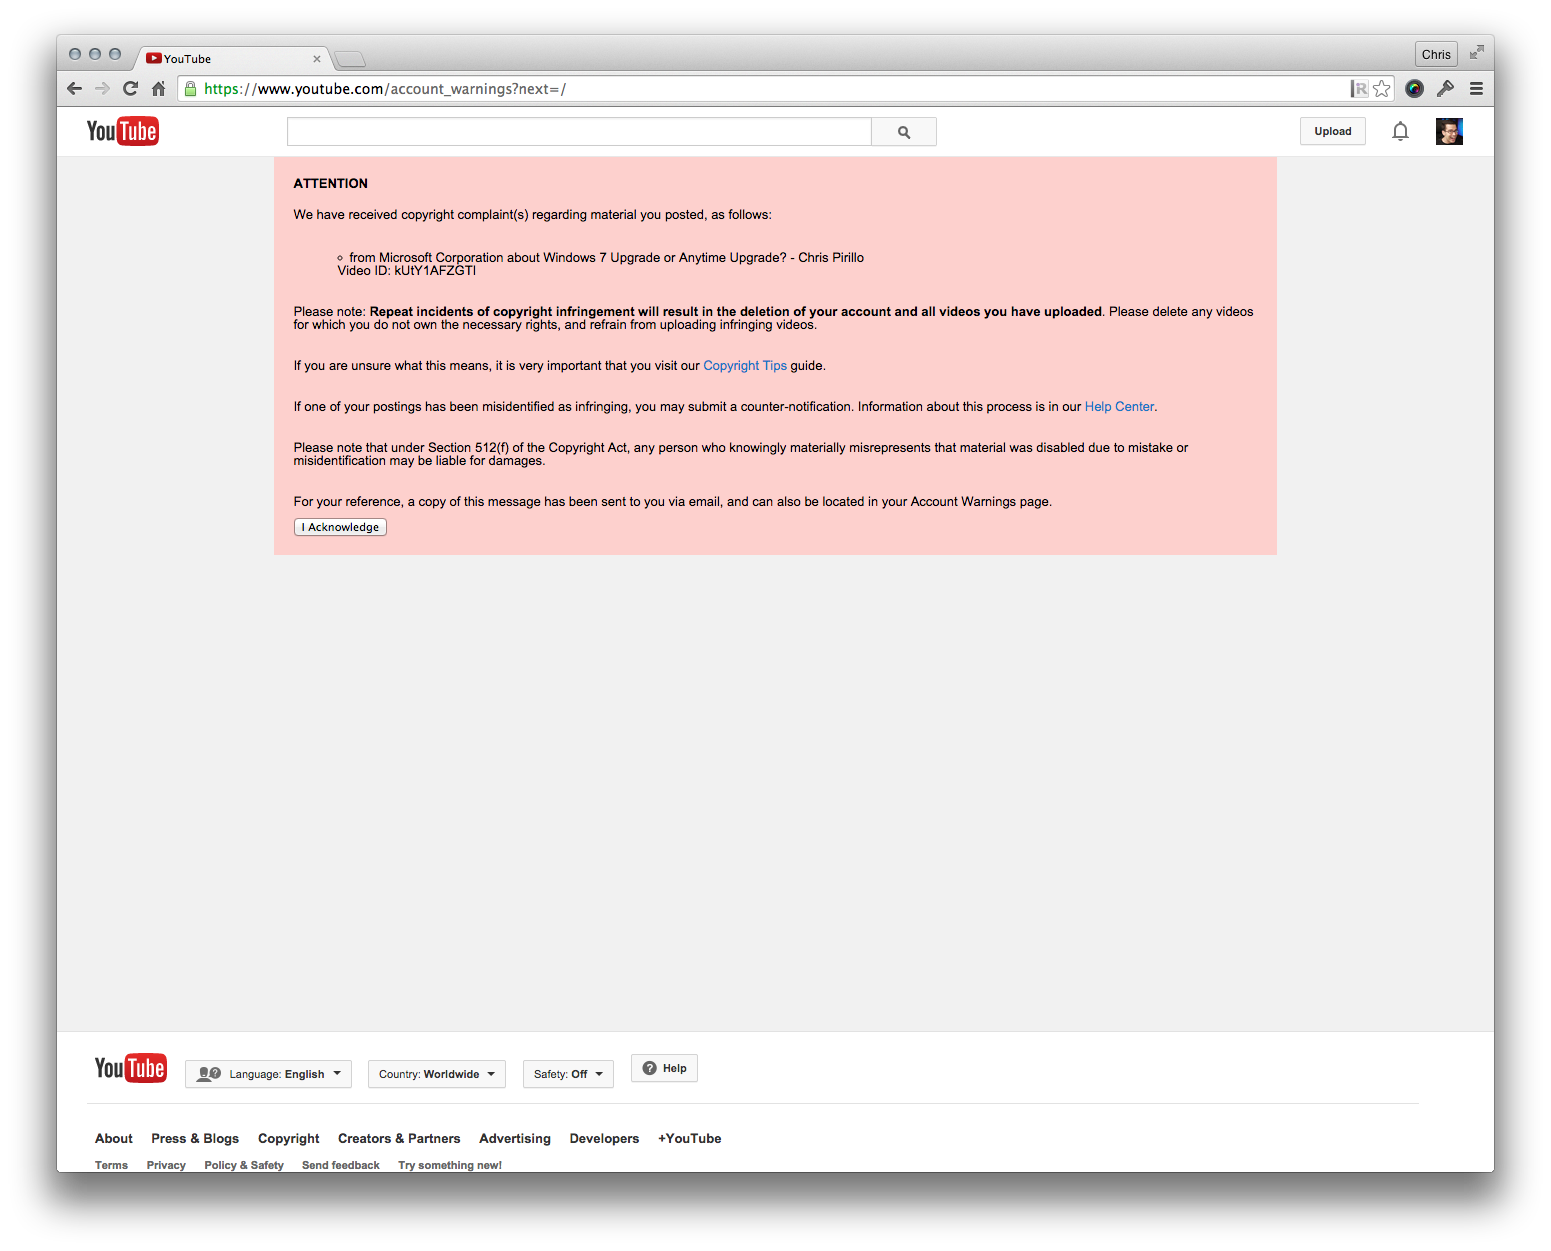1551x1251 pixels.
Task: Toggle fullscreen with the window arrows icon
Action: click(1476, 53)
